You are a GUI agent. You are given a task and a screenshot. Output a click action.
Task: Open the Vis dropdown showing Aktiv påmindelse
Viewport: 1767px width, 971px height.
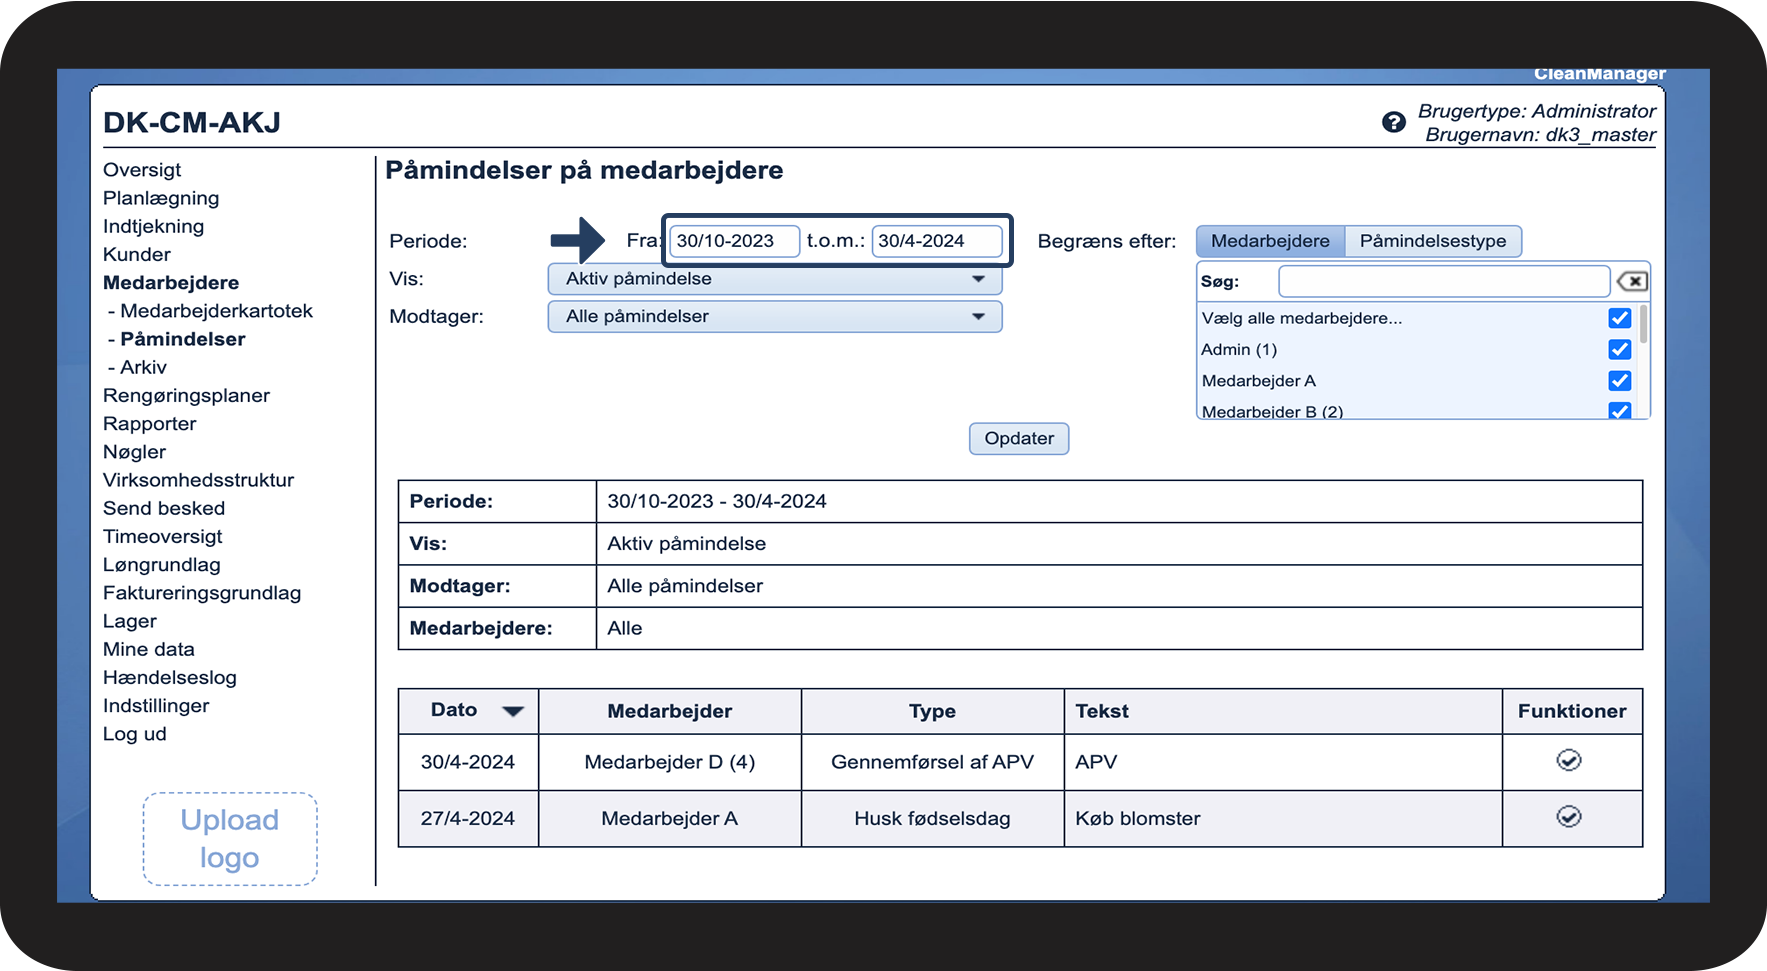774,279
